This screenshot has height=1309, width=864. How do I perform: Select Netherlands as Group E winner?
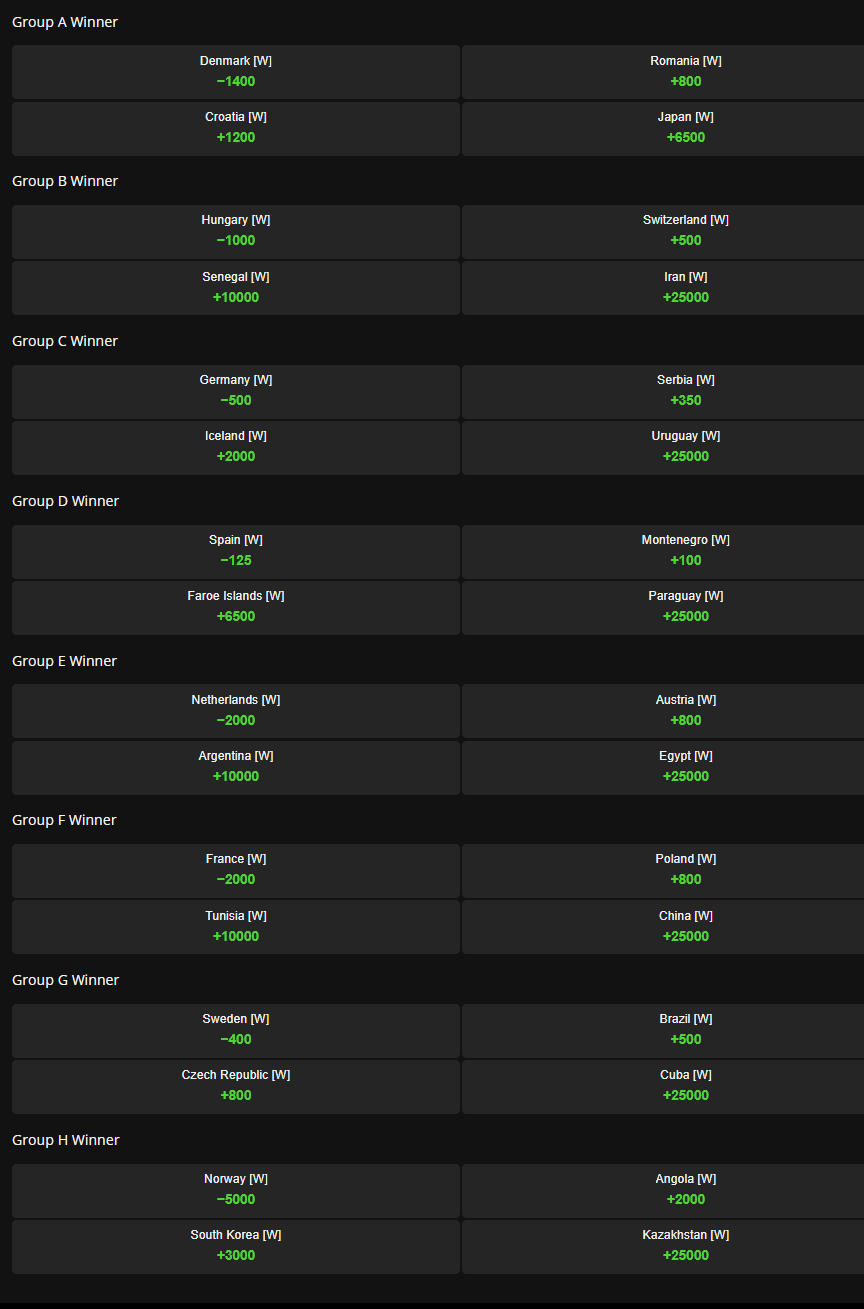point(236,710)
